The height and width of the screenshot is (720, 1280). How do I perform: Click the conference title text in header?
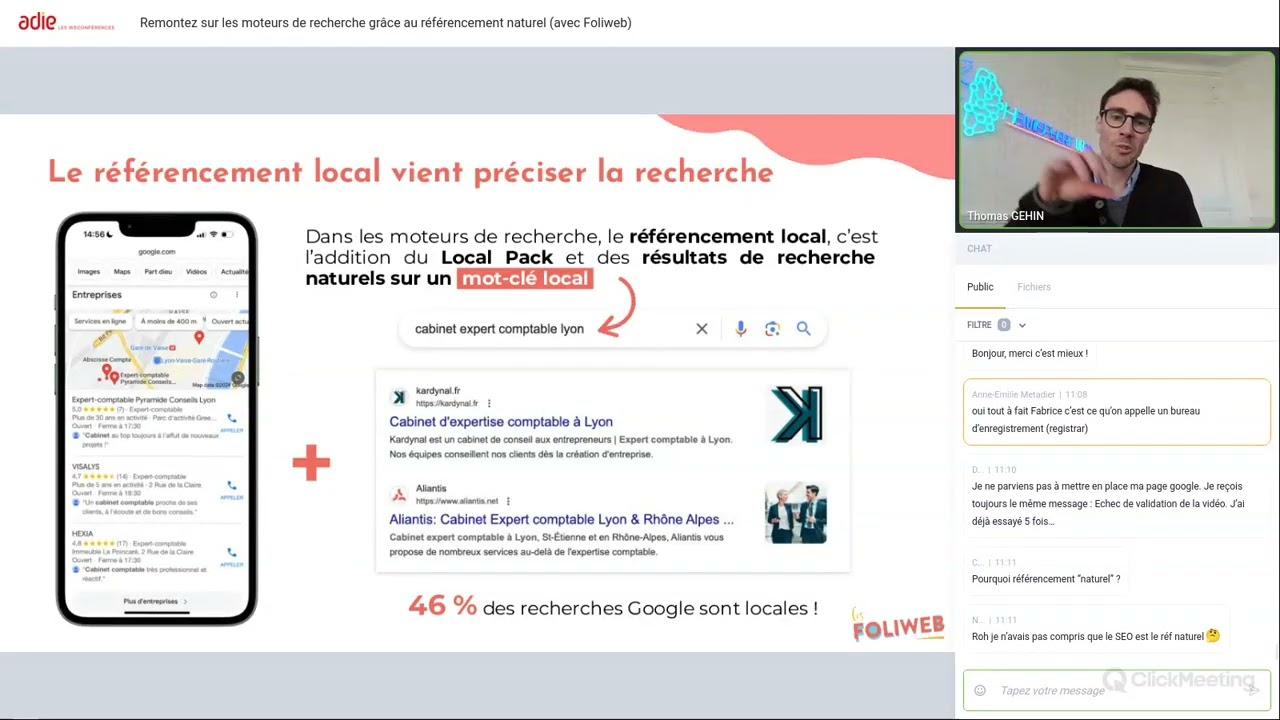click(386, 22)
